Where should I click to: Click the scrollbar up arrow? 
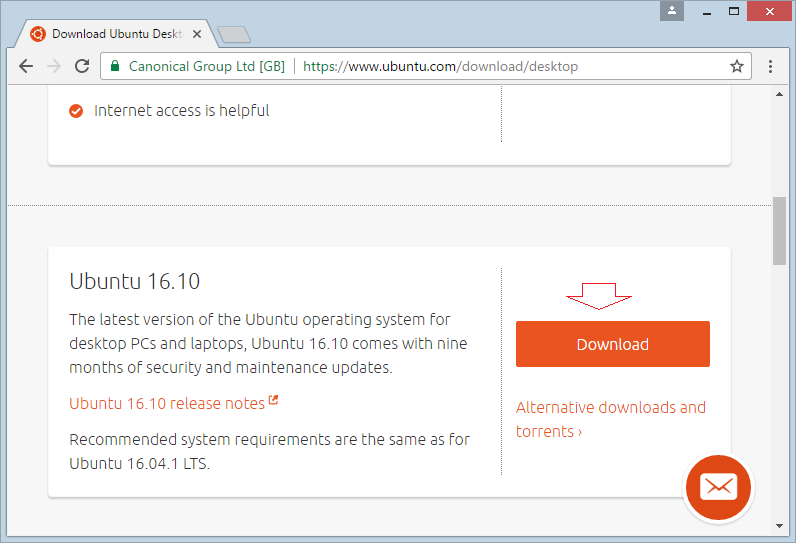coord(779,94)
